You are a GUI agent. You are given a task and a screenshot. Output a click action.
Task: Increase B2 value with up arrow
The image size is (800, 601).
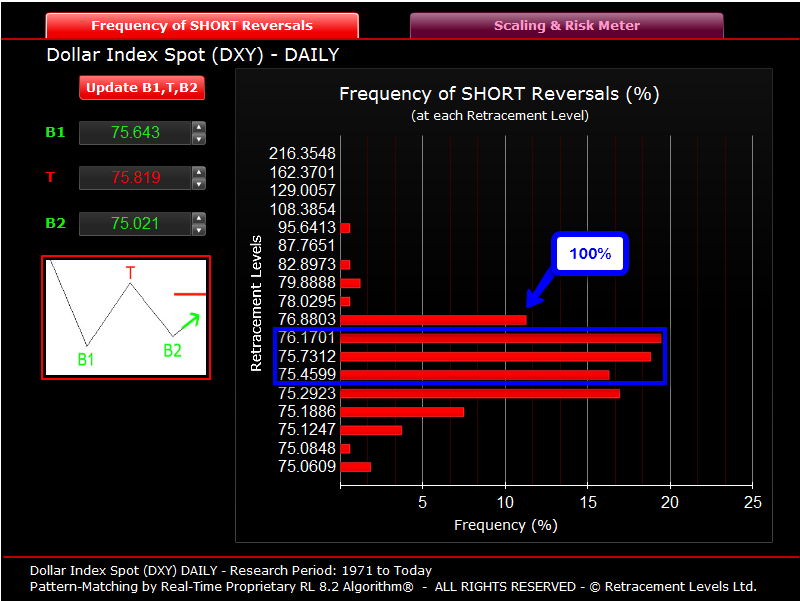199,218
